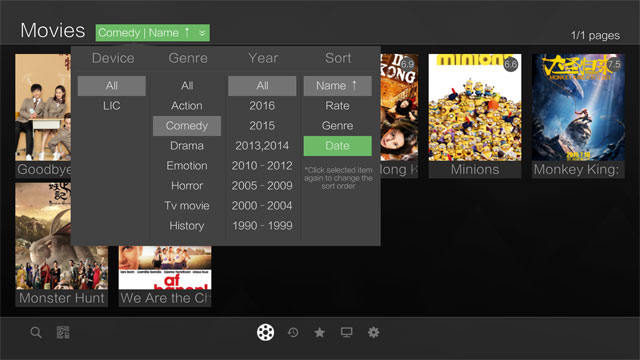Filter by years 2005 - 2009

pos(262,186)
